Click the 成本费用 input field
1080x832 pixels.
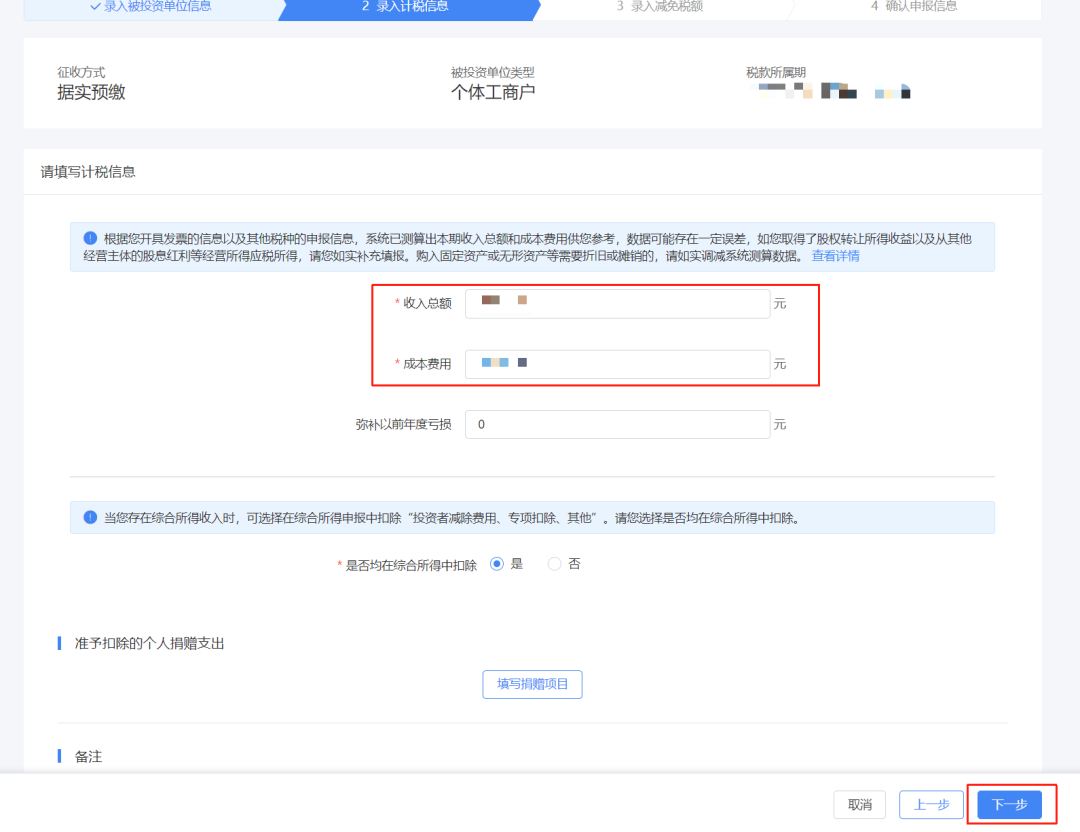point(617,364)
